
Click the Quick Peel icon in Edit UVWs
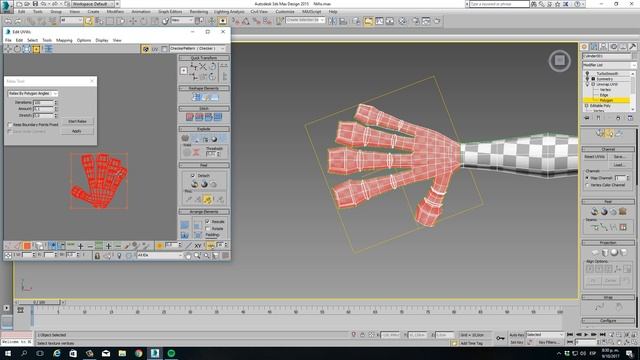click(x=194, y=184)
